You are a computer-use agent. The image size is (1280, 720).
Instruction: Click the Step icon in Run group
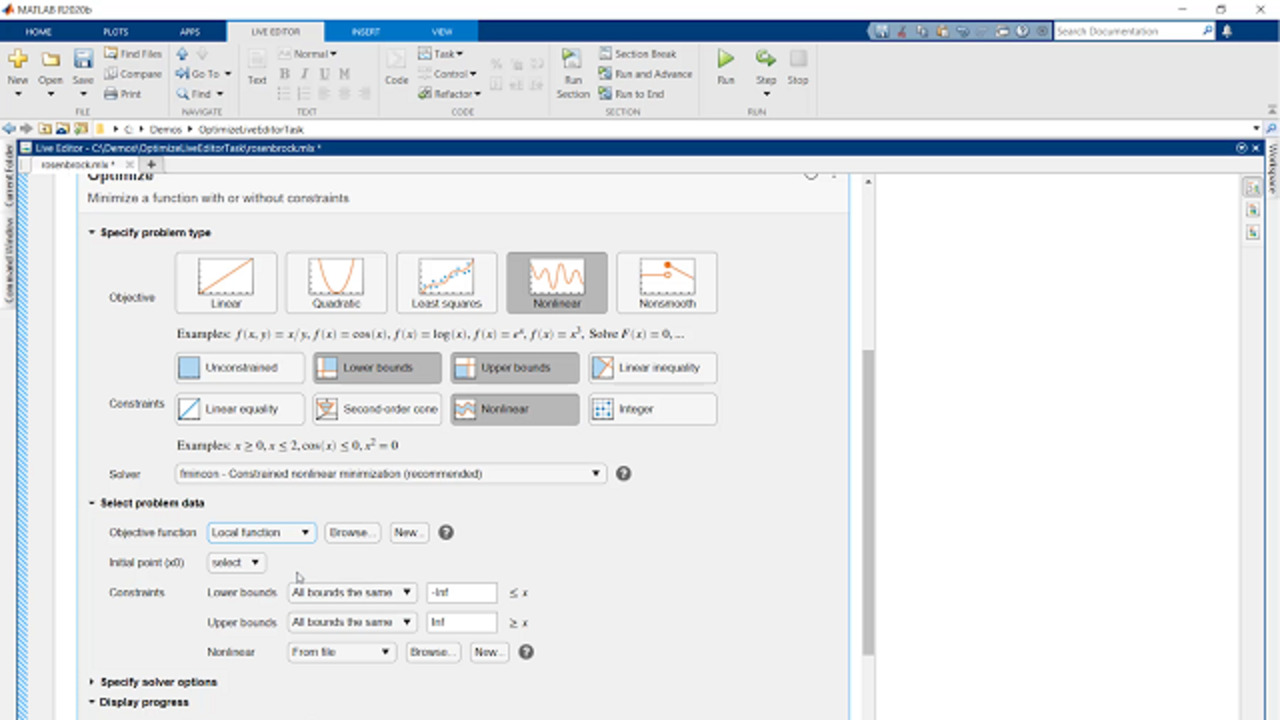[765, 60]
